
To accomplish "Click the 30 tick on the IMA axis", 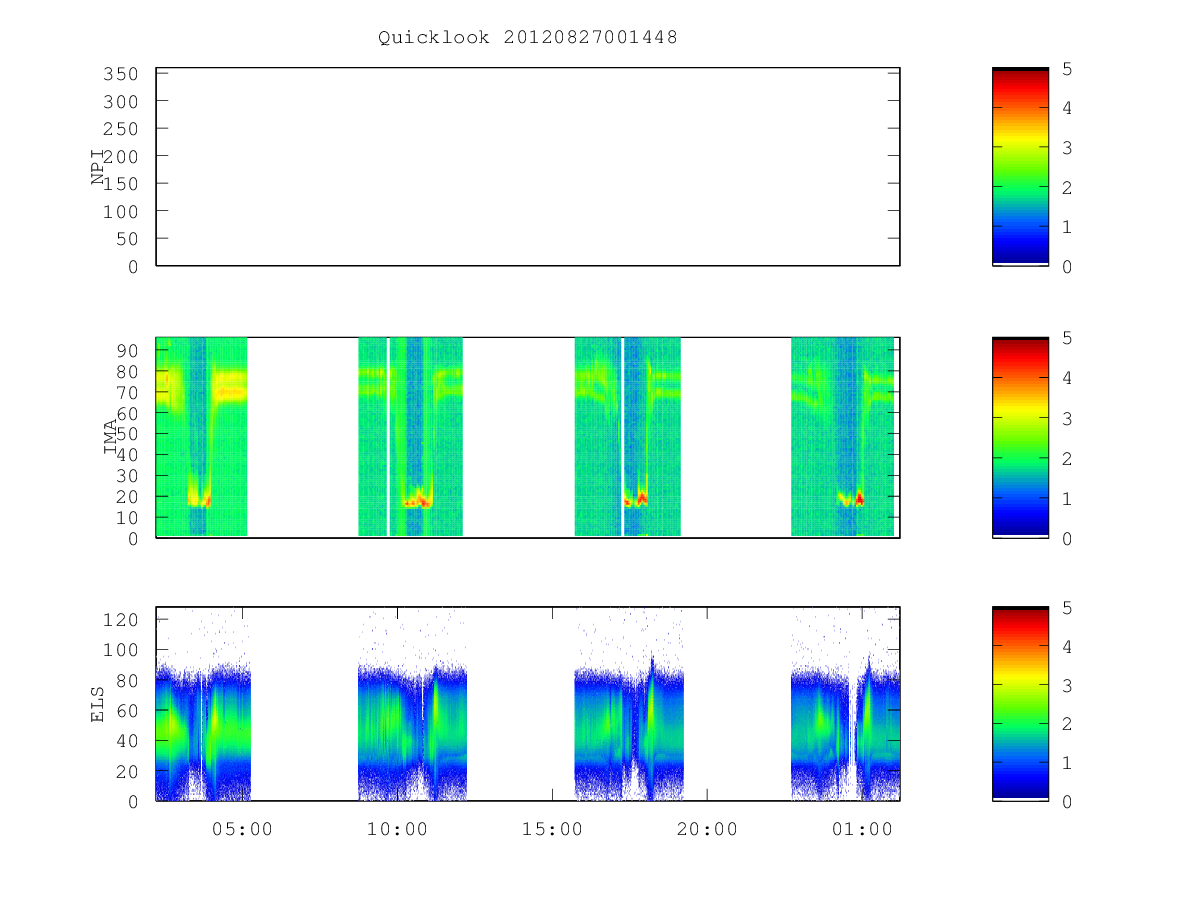I will [127, 475].
